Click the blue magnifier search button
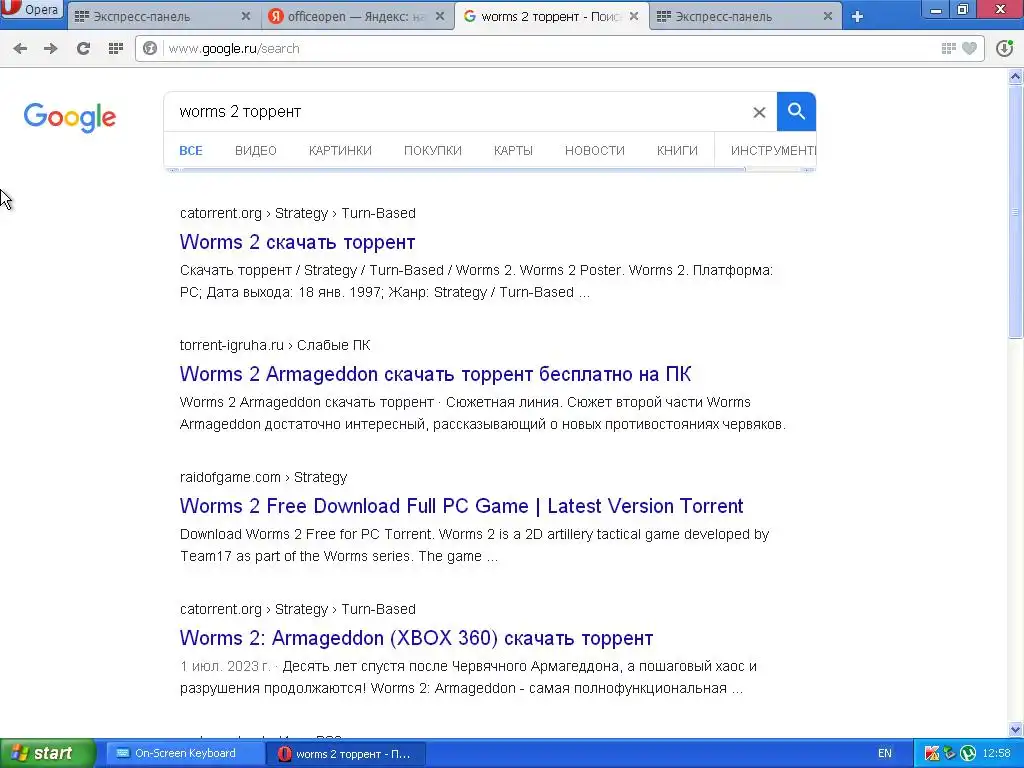This screenshot has width=1024, height=768. pos(796,112)
